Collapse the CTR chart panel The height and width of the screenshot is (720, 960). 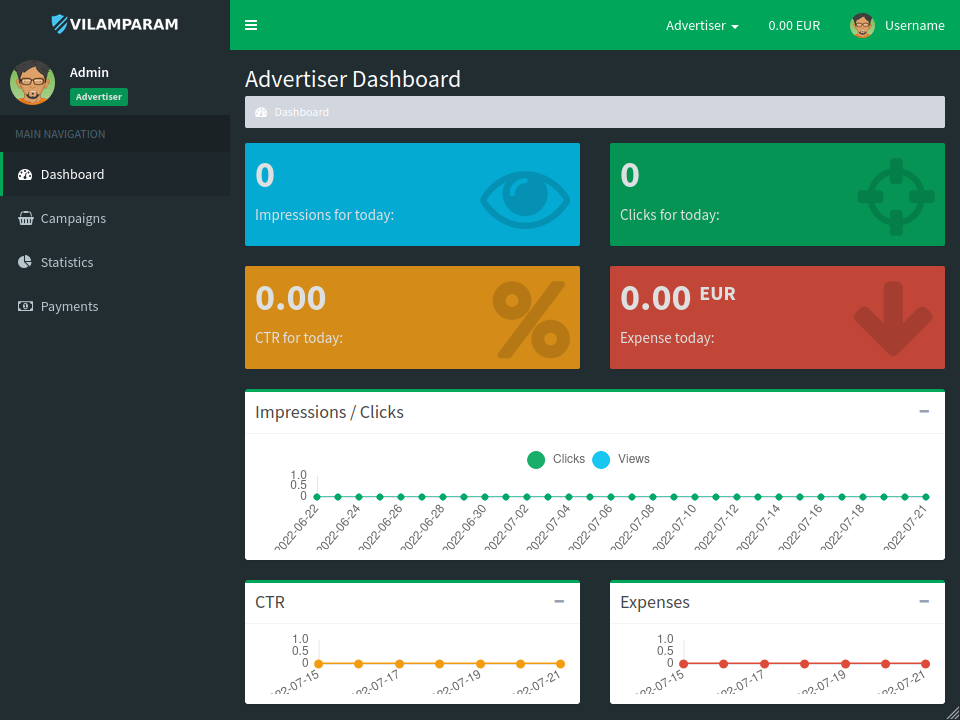(559, 602)
